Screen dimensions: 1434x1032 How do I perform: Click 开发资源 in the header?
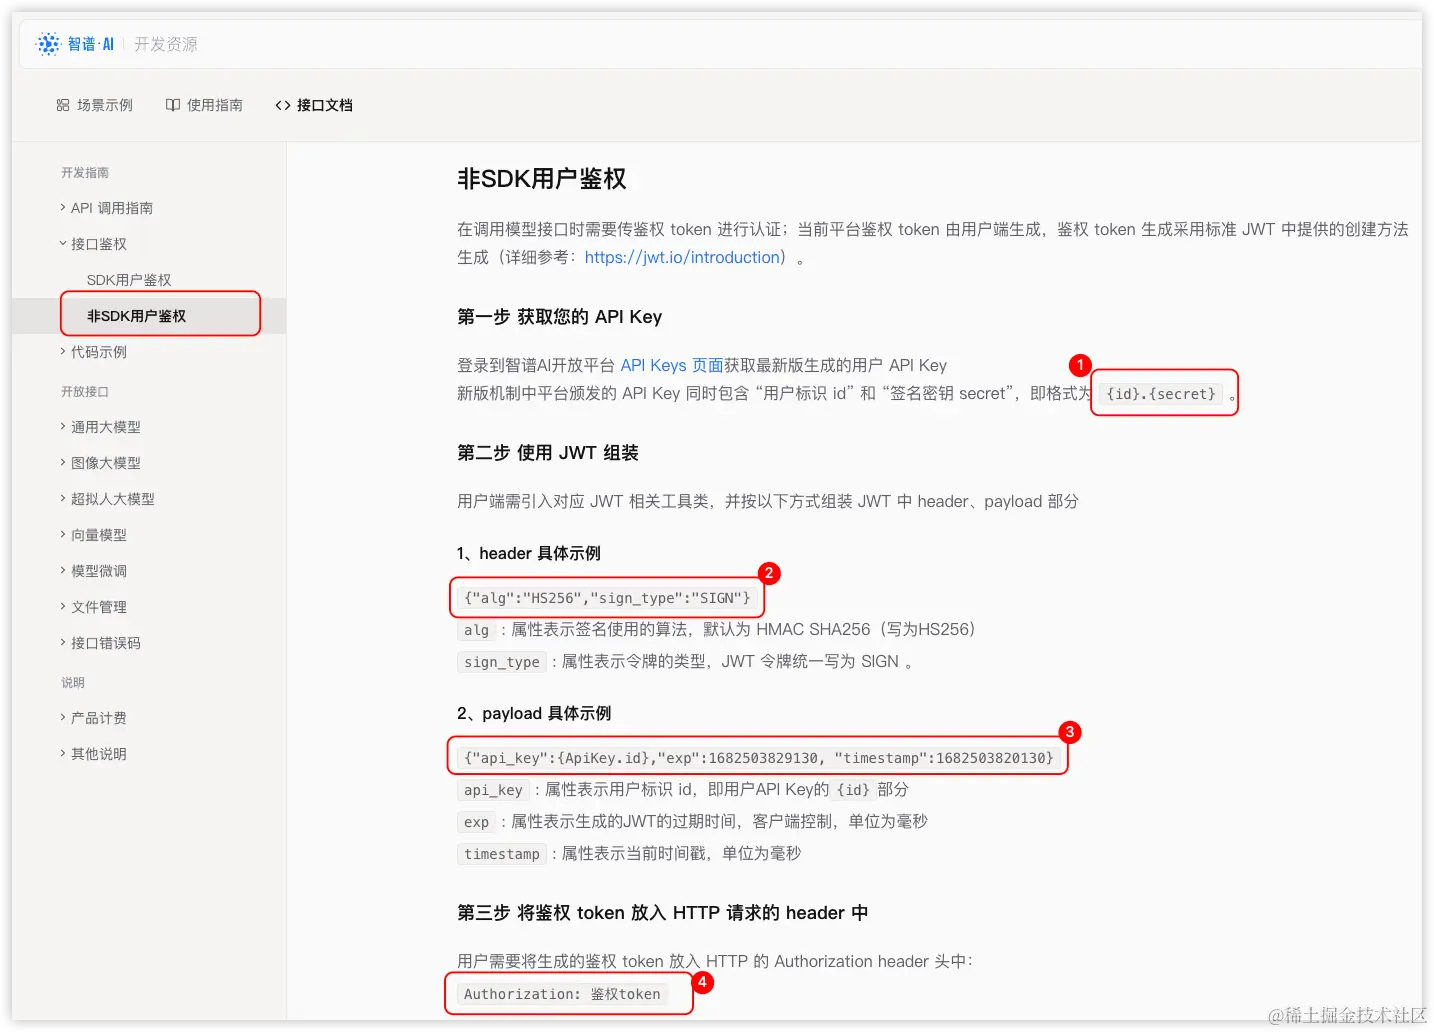(x=166, y=44)
